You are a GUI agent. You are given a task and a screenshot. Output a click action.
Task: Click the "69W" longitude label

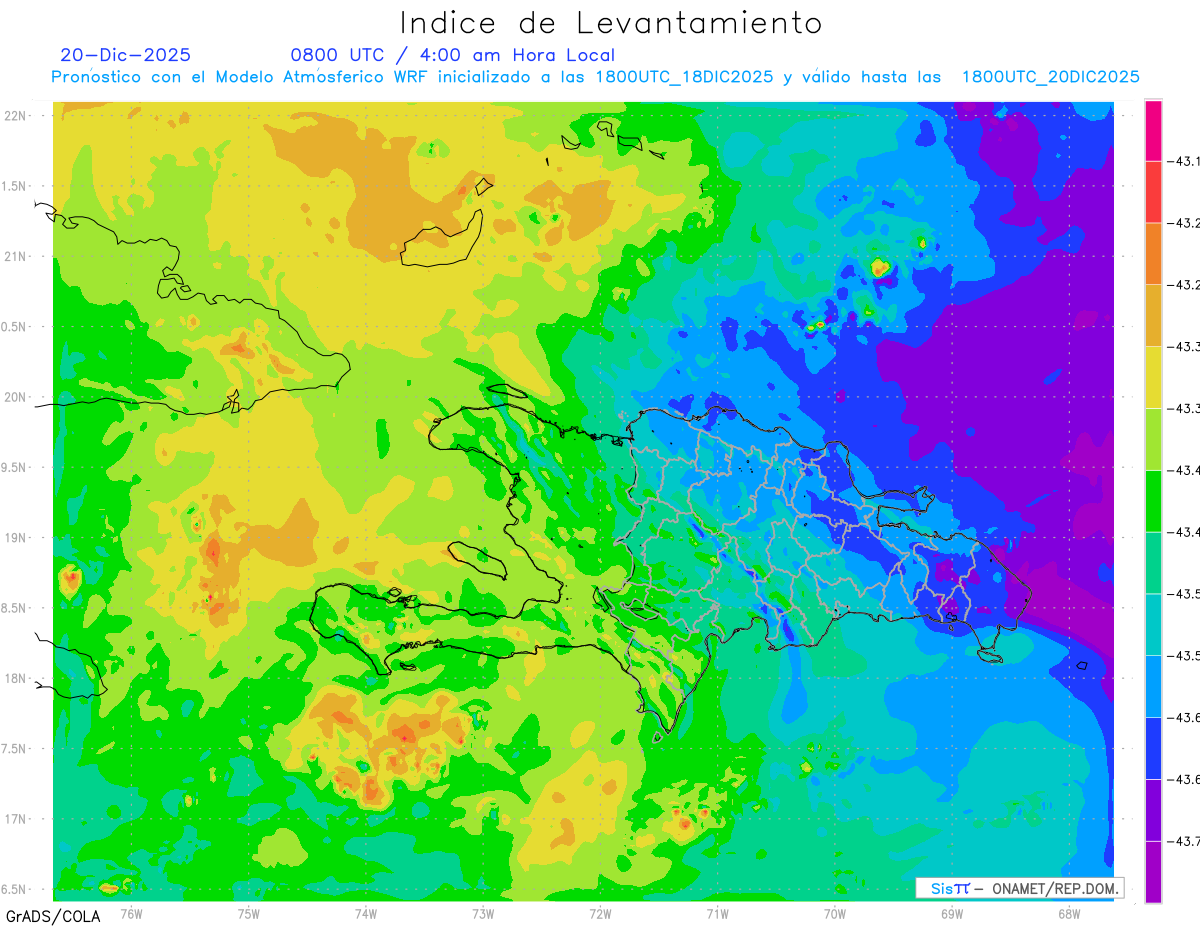[x=952, y=913]
